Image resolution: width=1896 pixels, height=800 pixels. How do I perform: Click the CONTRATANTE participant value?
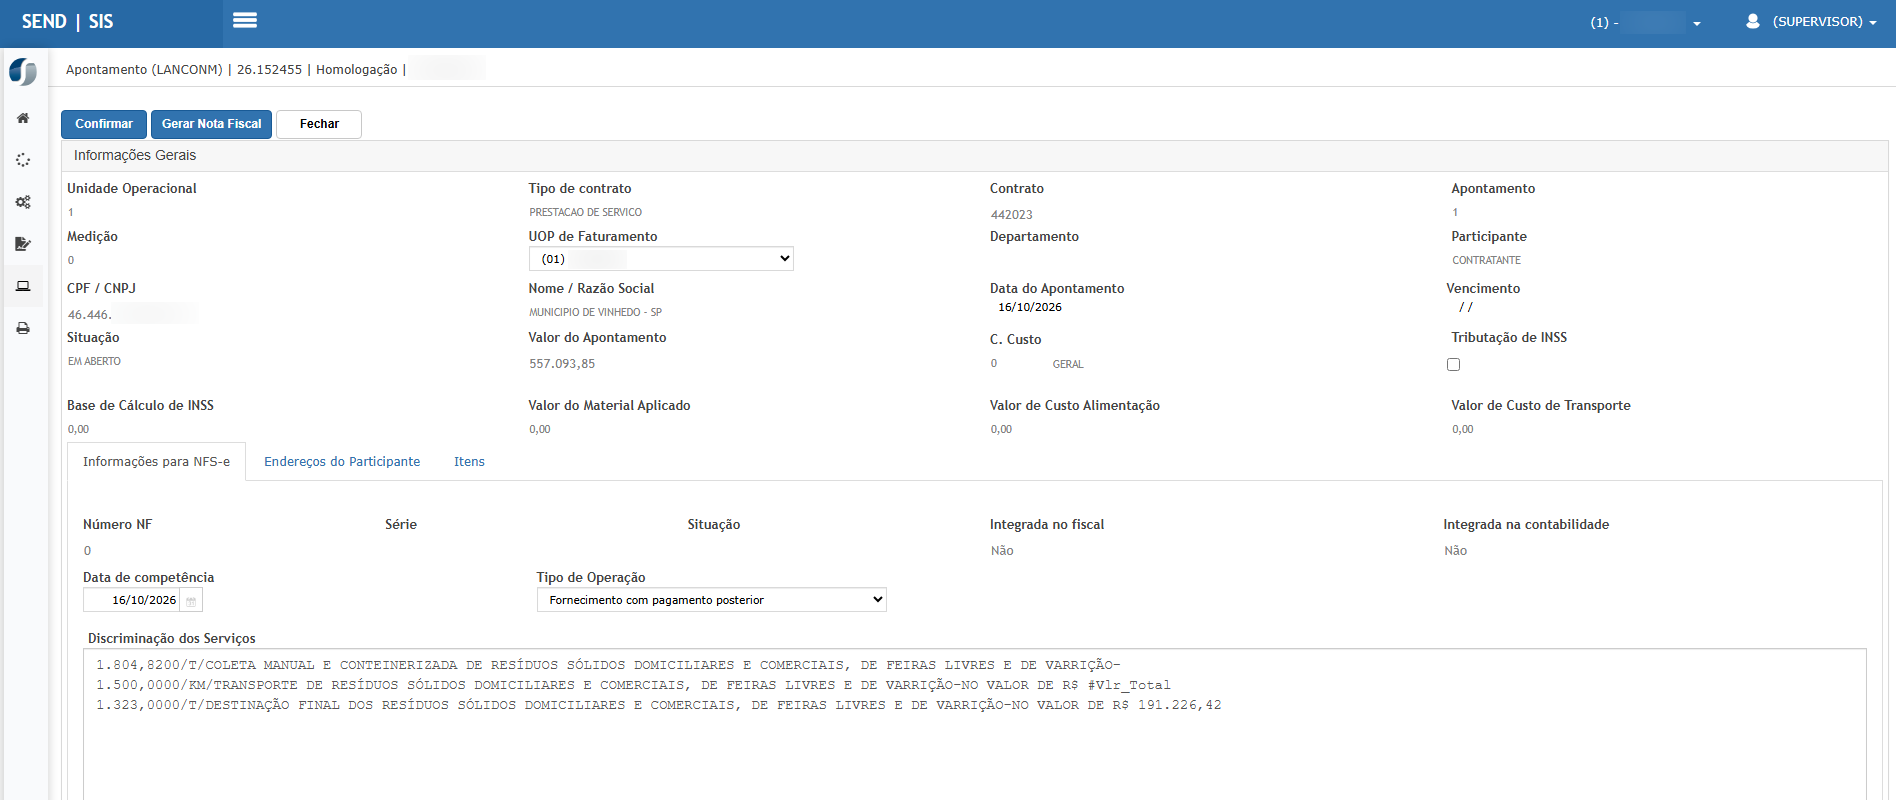point(1486,260)
